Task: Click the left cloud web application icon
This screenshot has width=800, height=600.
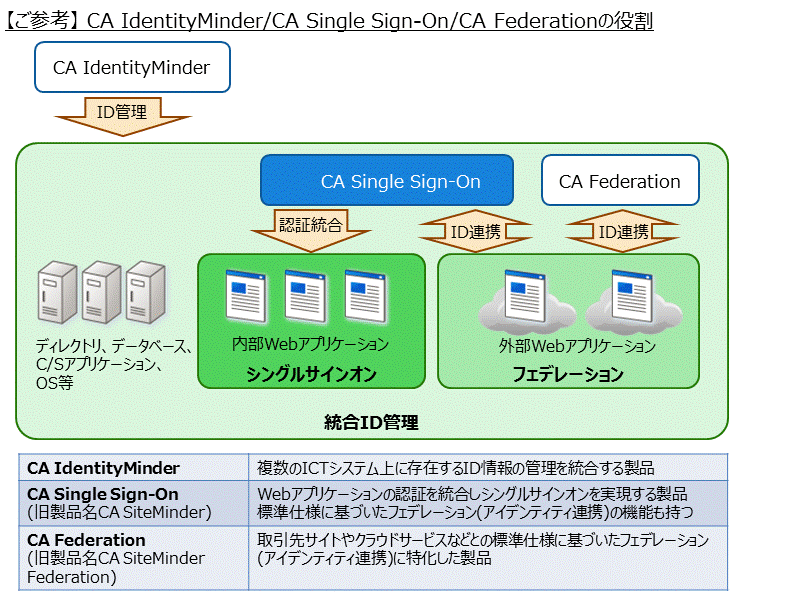Action: point(527,300)
